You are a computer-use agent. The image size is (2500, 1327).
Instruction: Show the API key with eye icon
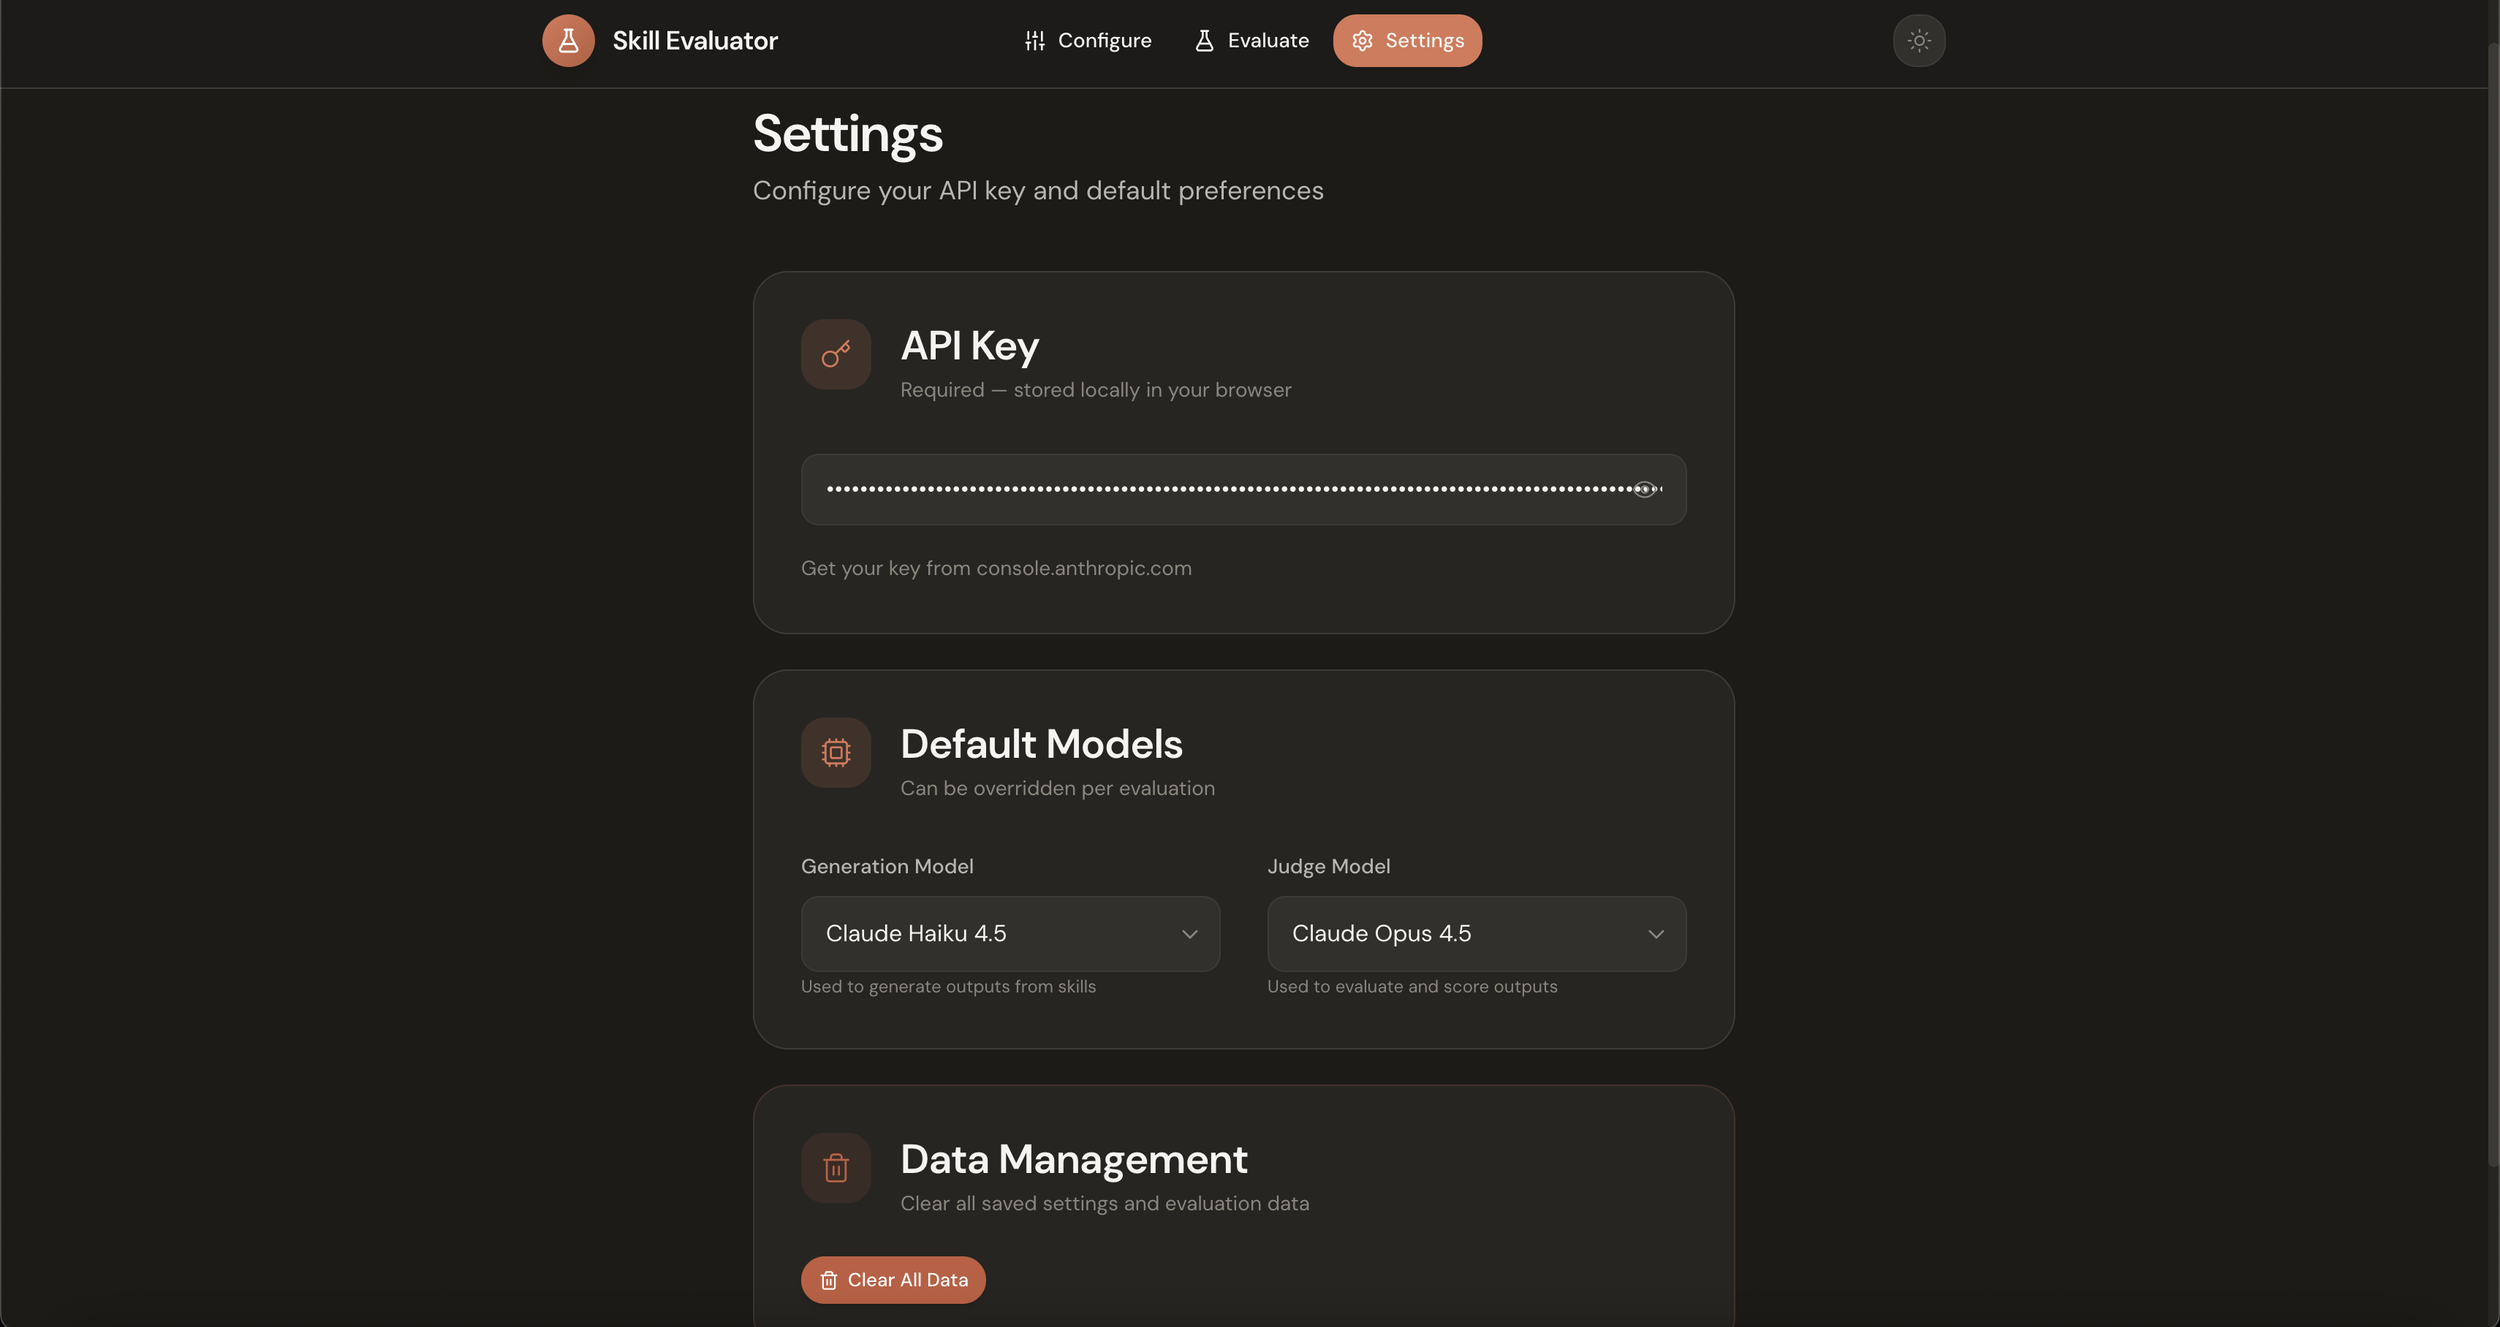[1643, 489]
